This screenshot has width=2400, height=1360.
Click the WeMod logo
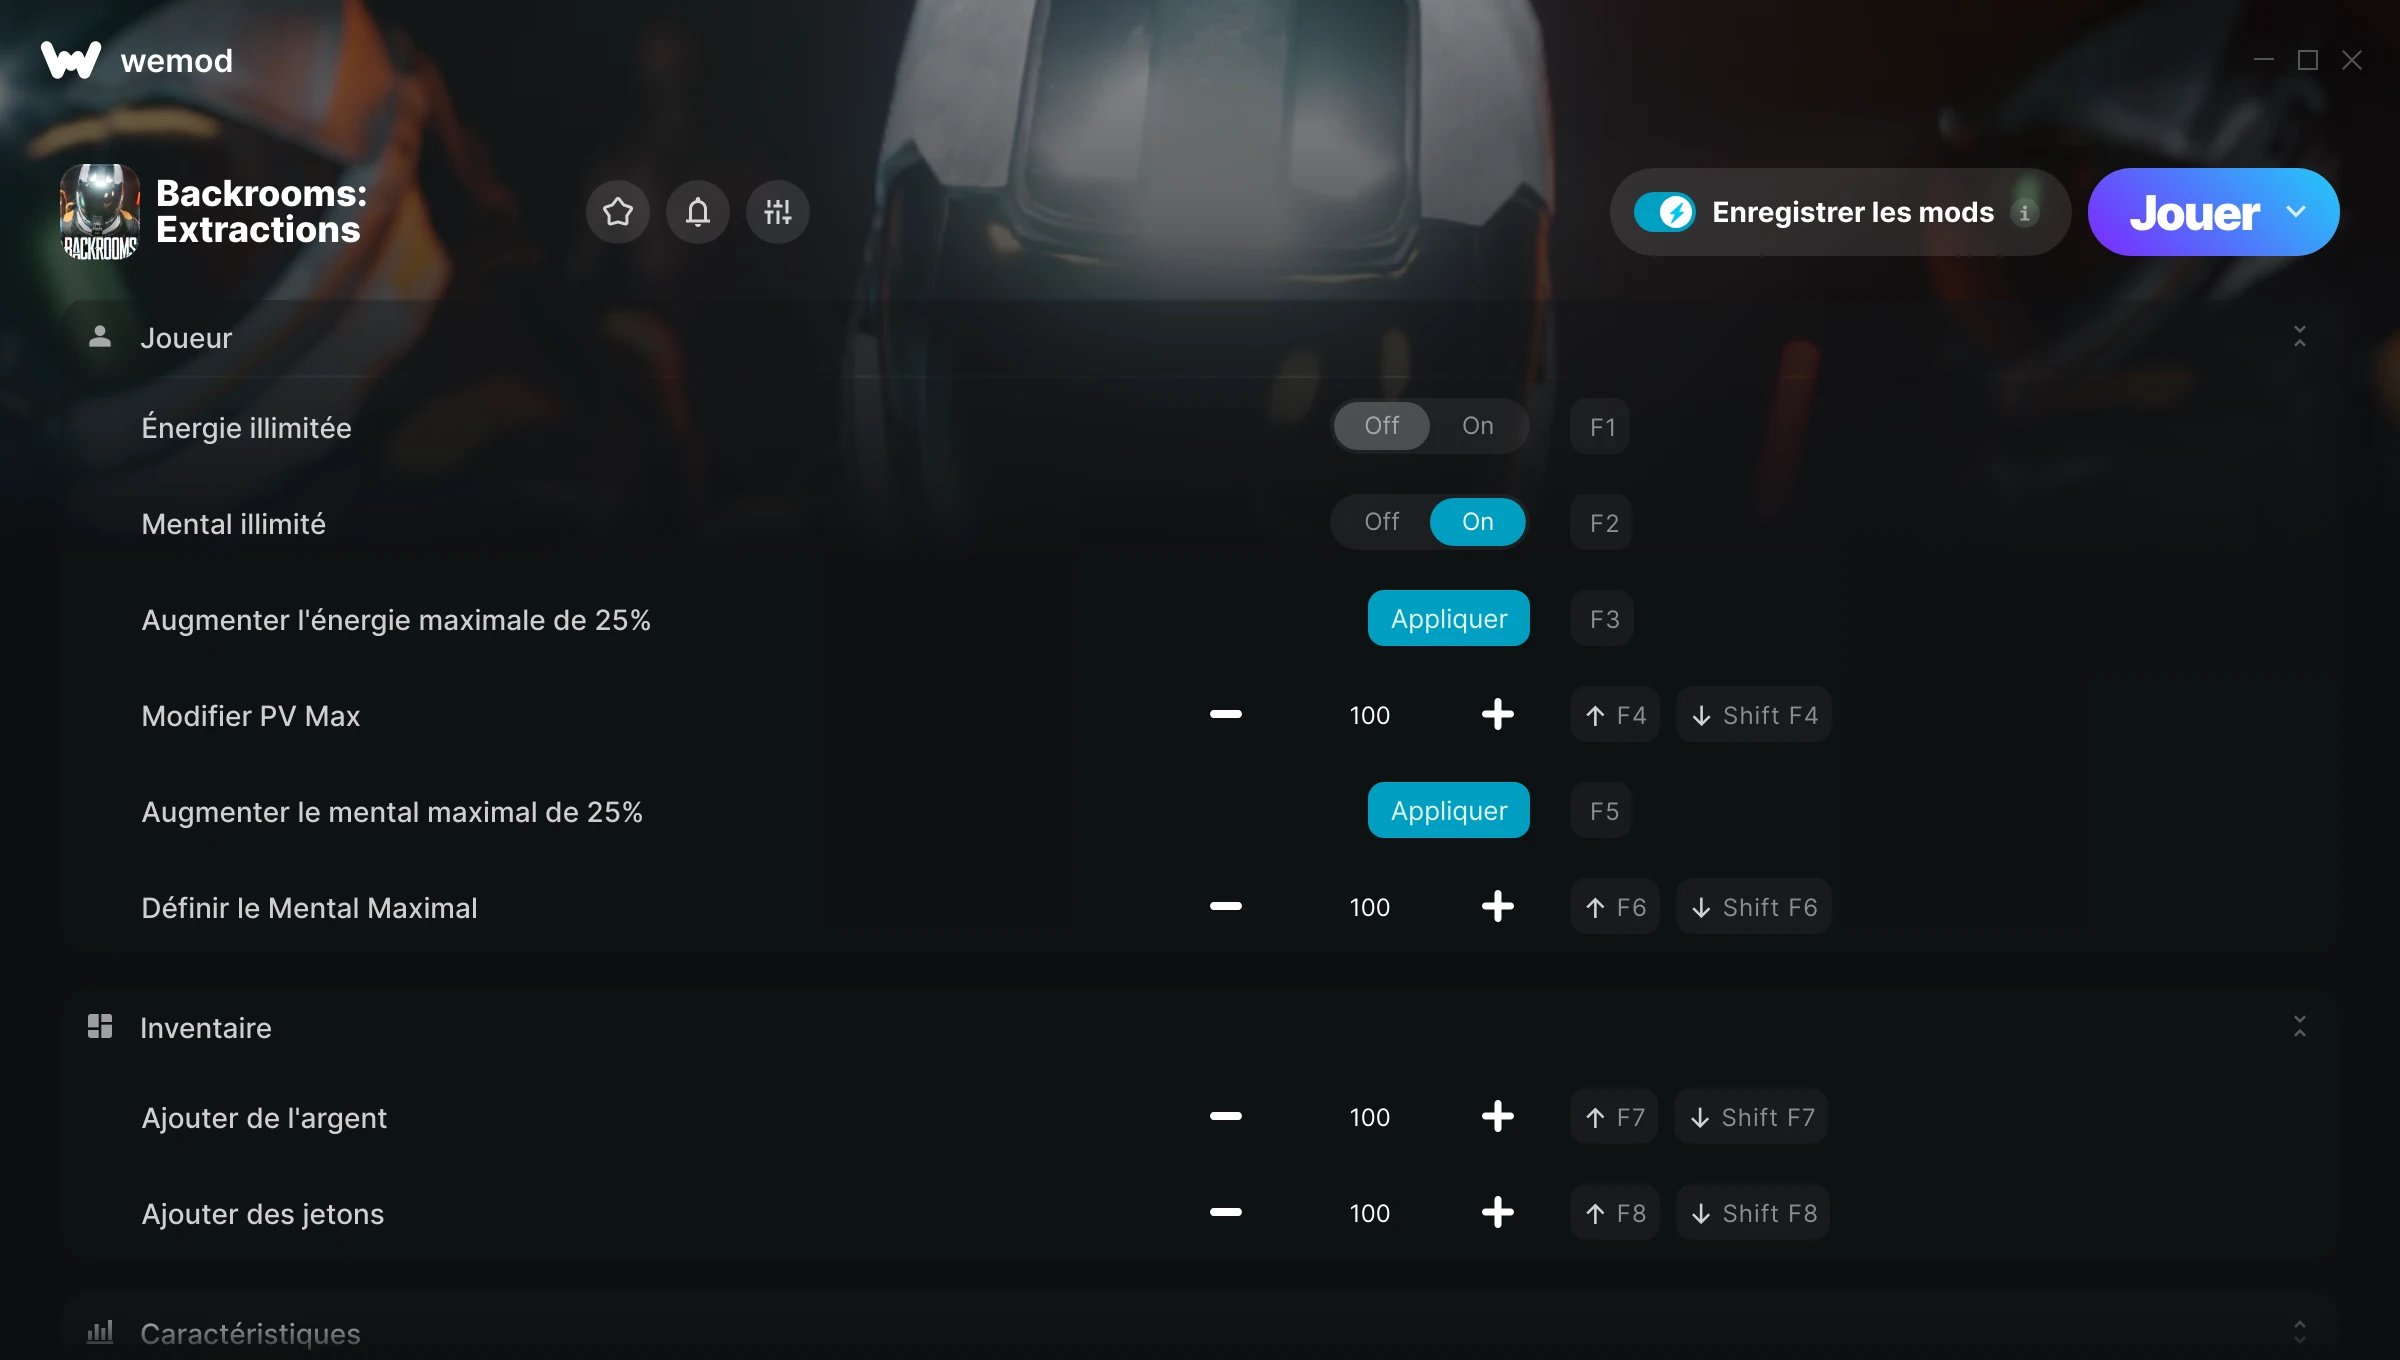pyautogui.click(x=71, y=60)
